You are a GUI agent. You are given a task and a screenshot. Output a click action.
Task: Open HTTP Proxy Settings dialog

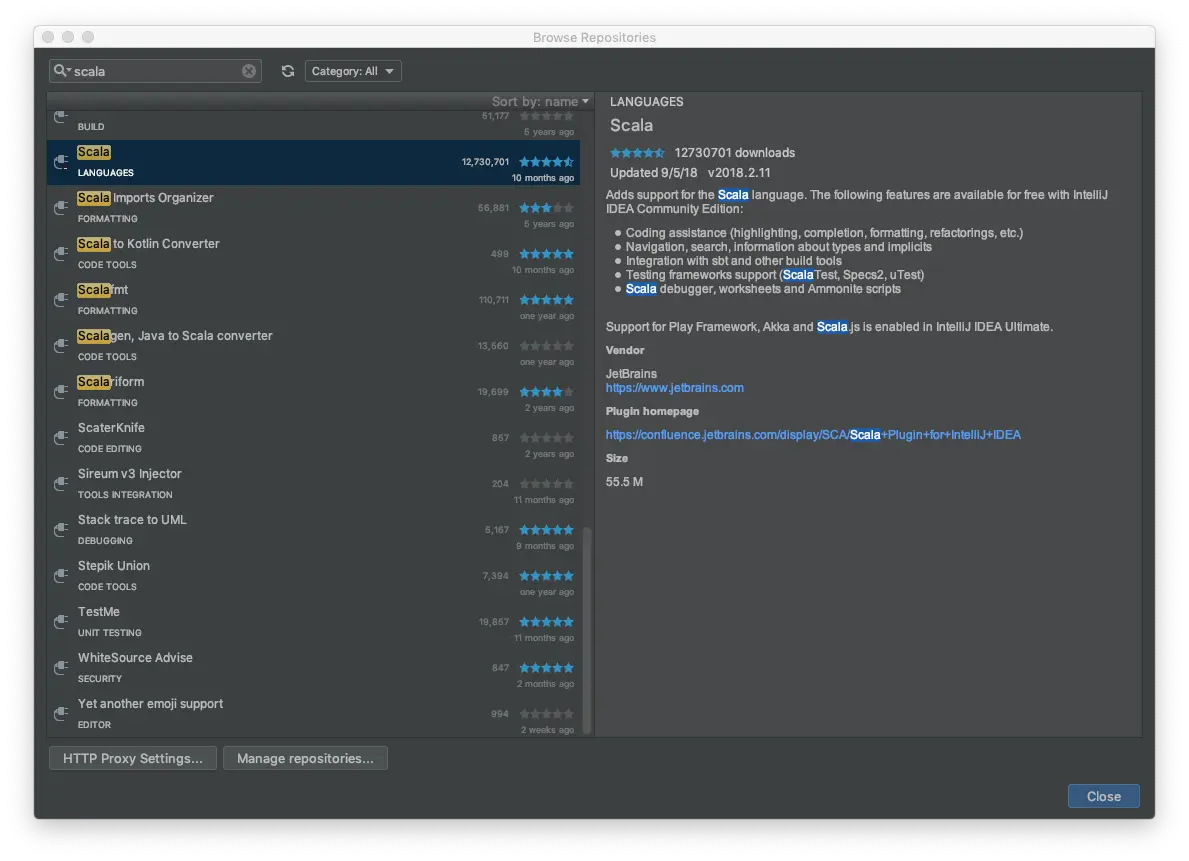(x=133, y=758)
